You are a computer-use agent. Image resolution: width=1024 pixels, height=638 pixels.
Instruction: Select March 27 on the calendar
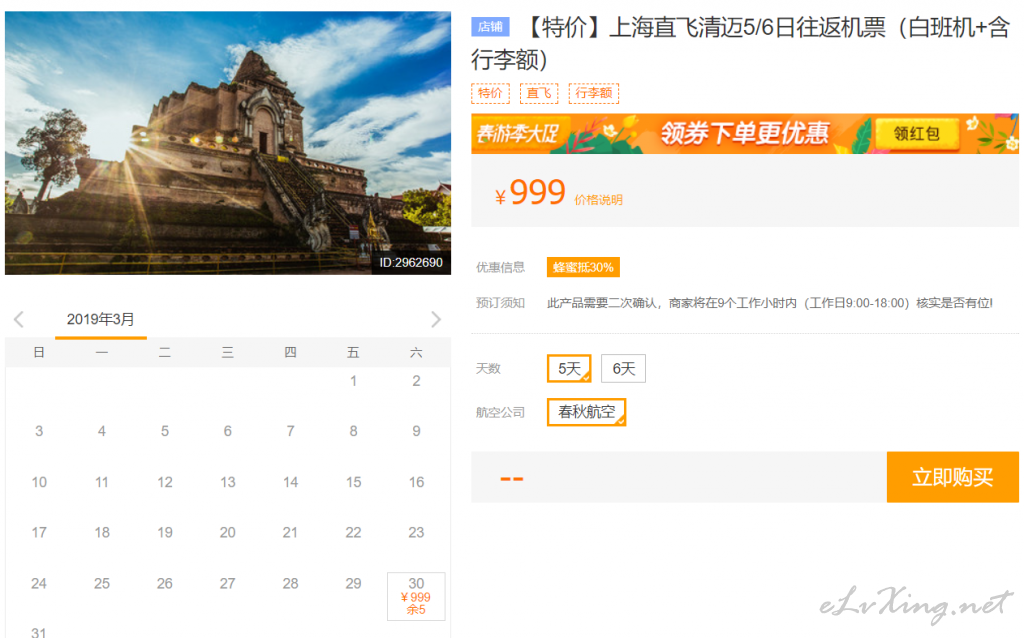click(227, 584)
